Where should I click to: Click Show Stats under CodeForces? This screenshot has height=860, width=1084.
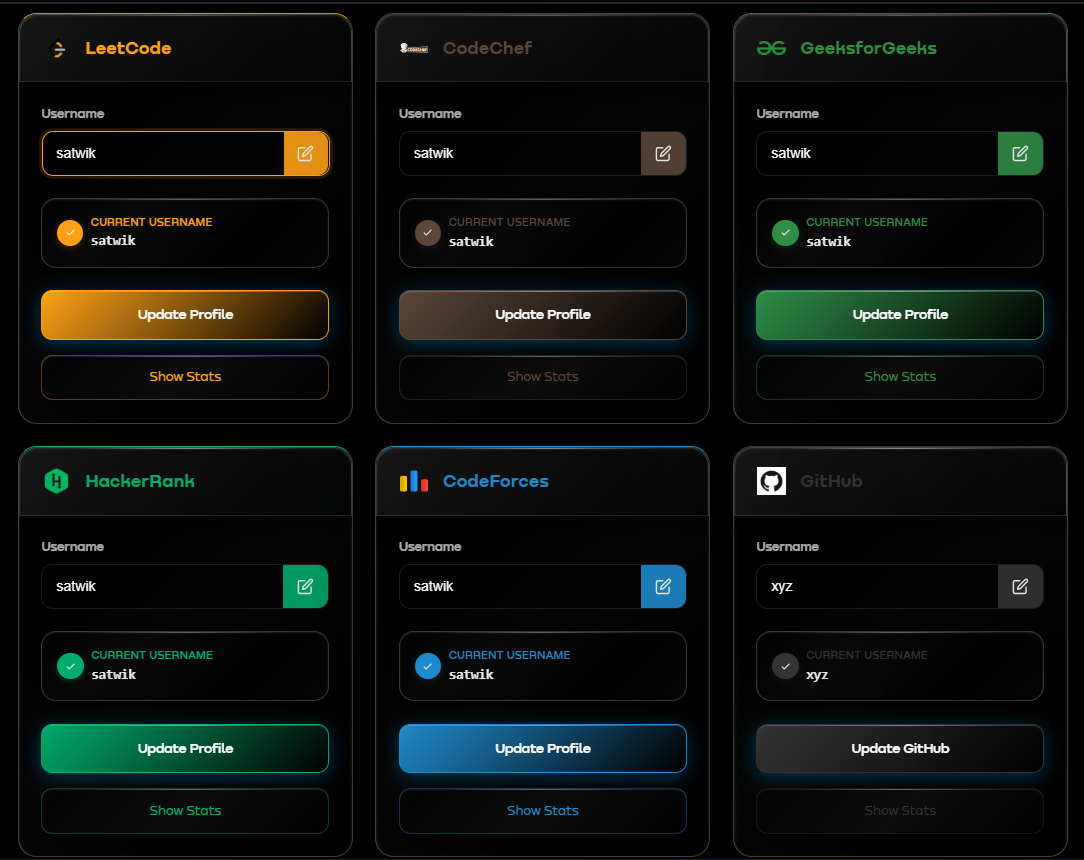coord(542,811)
